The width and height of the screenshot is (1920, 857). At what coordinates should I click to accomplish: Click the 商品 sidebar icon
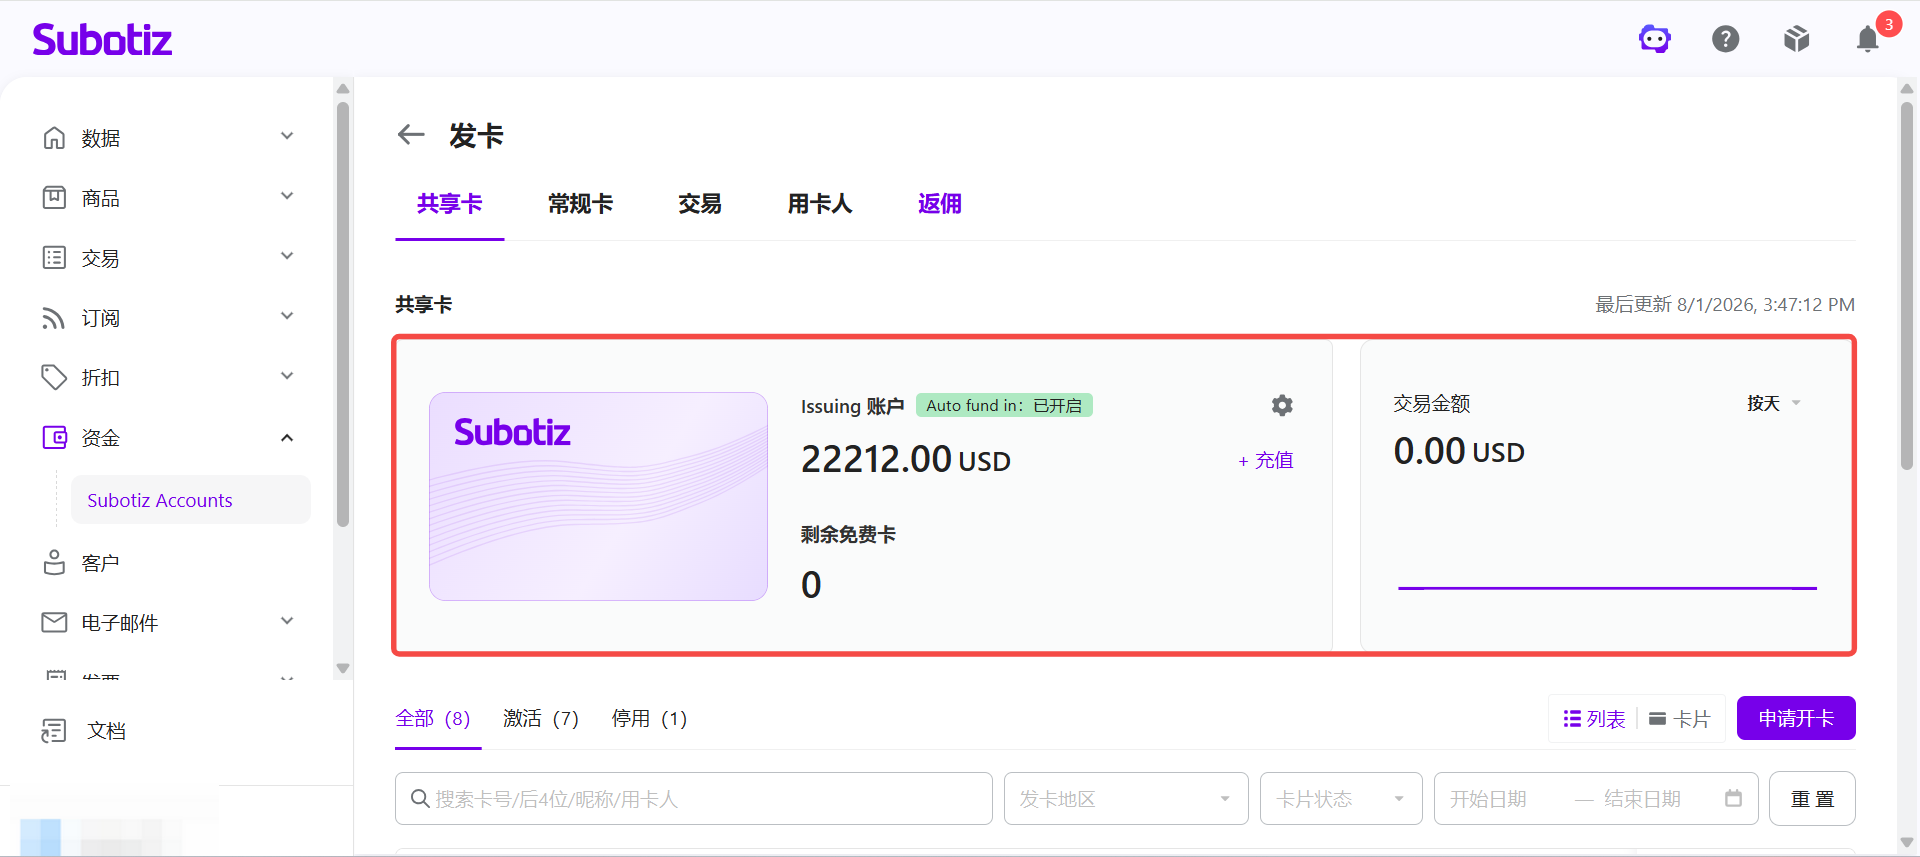(54, 197)
